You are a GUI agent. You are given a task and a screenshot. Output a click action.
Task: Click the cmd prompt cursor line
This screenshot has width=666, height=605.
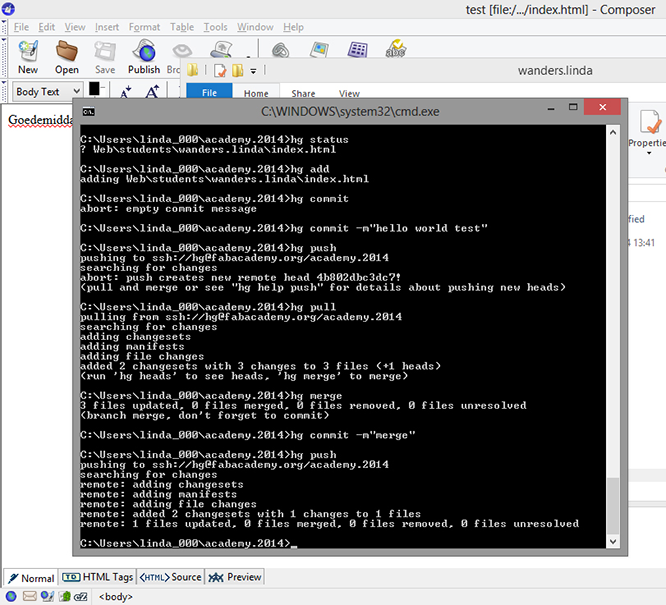189,543
